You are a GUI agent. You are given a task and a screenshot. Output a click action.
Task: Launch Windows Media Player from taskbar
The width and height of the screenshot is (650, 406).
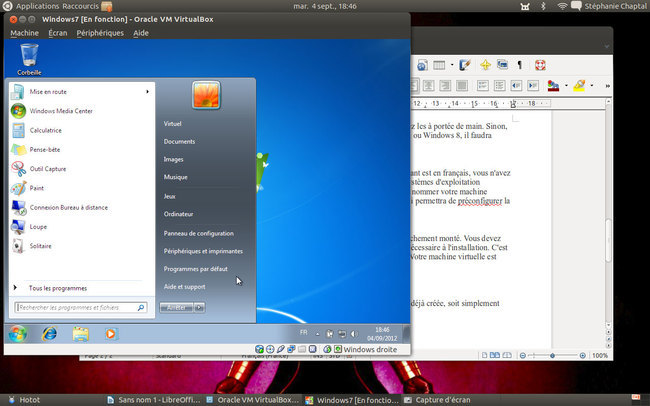click(111, 333)
